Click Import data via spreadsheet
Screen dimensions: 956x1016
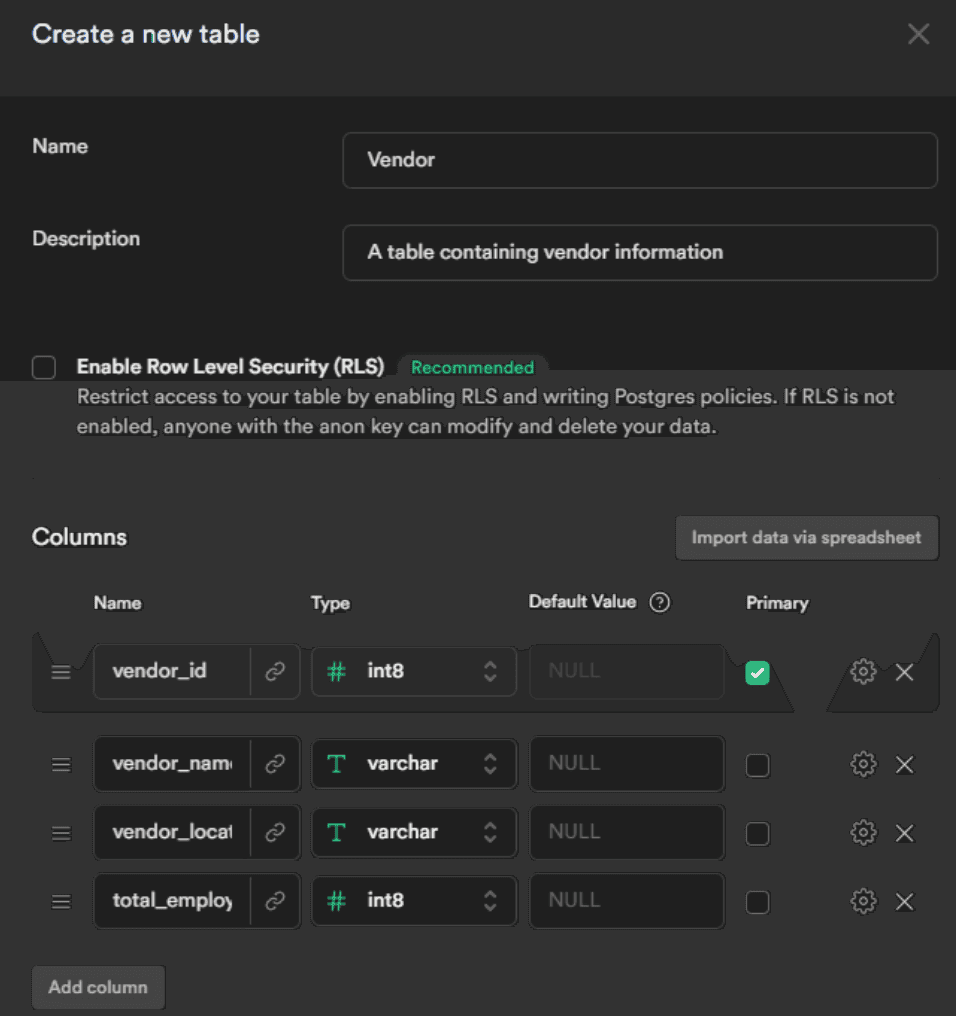806,537
